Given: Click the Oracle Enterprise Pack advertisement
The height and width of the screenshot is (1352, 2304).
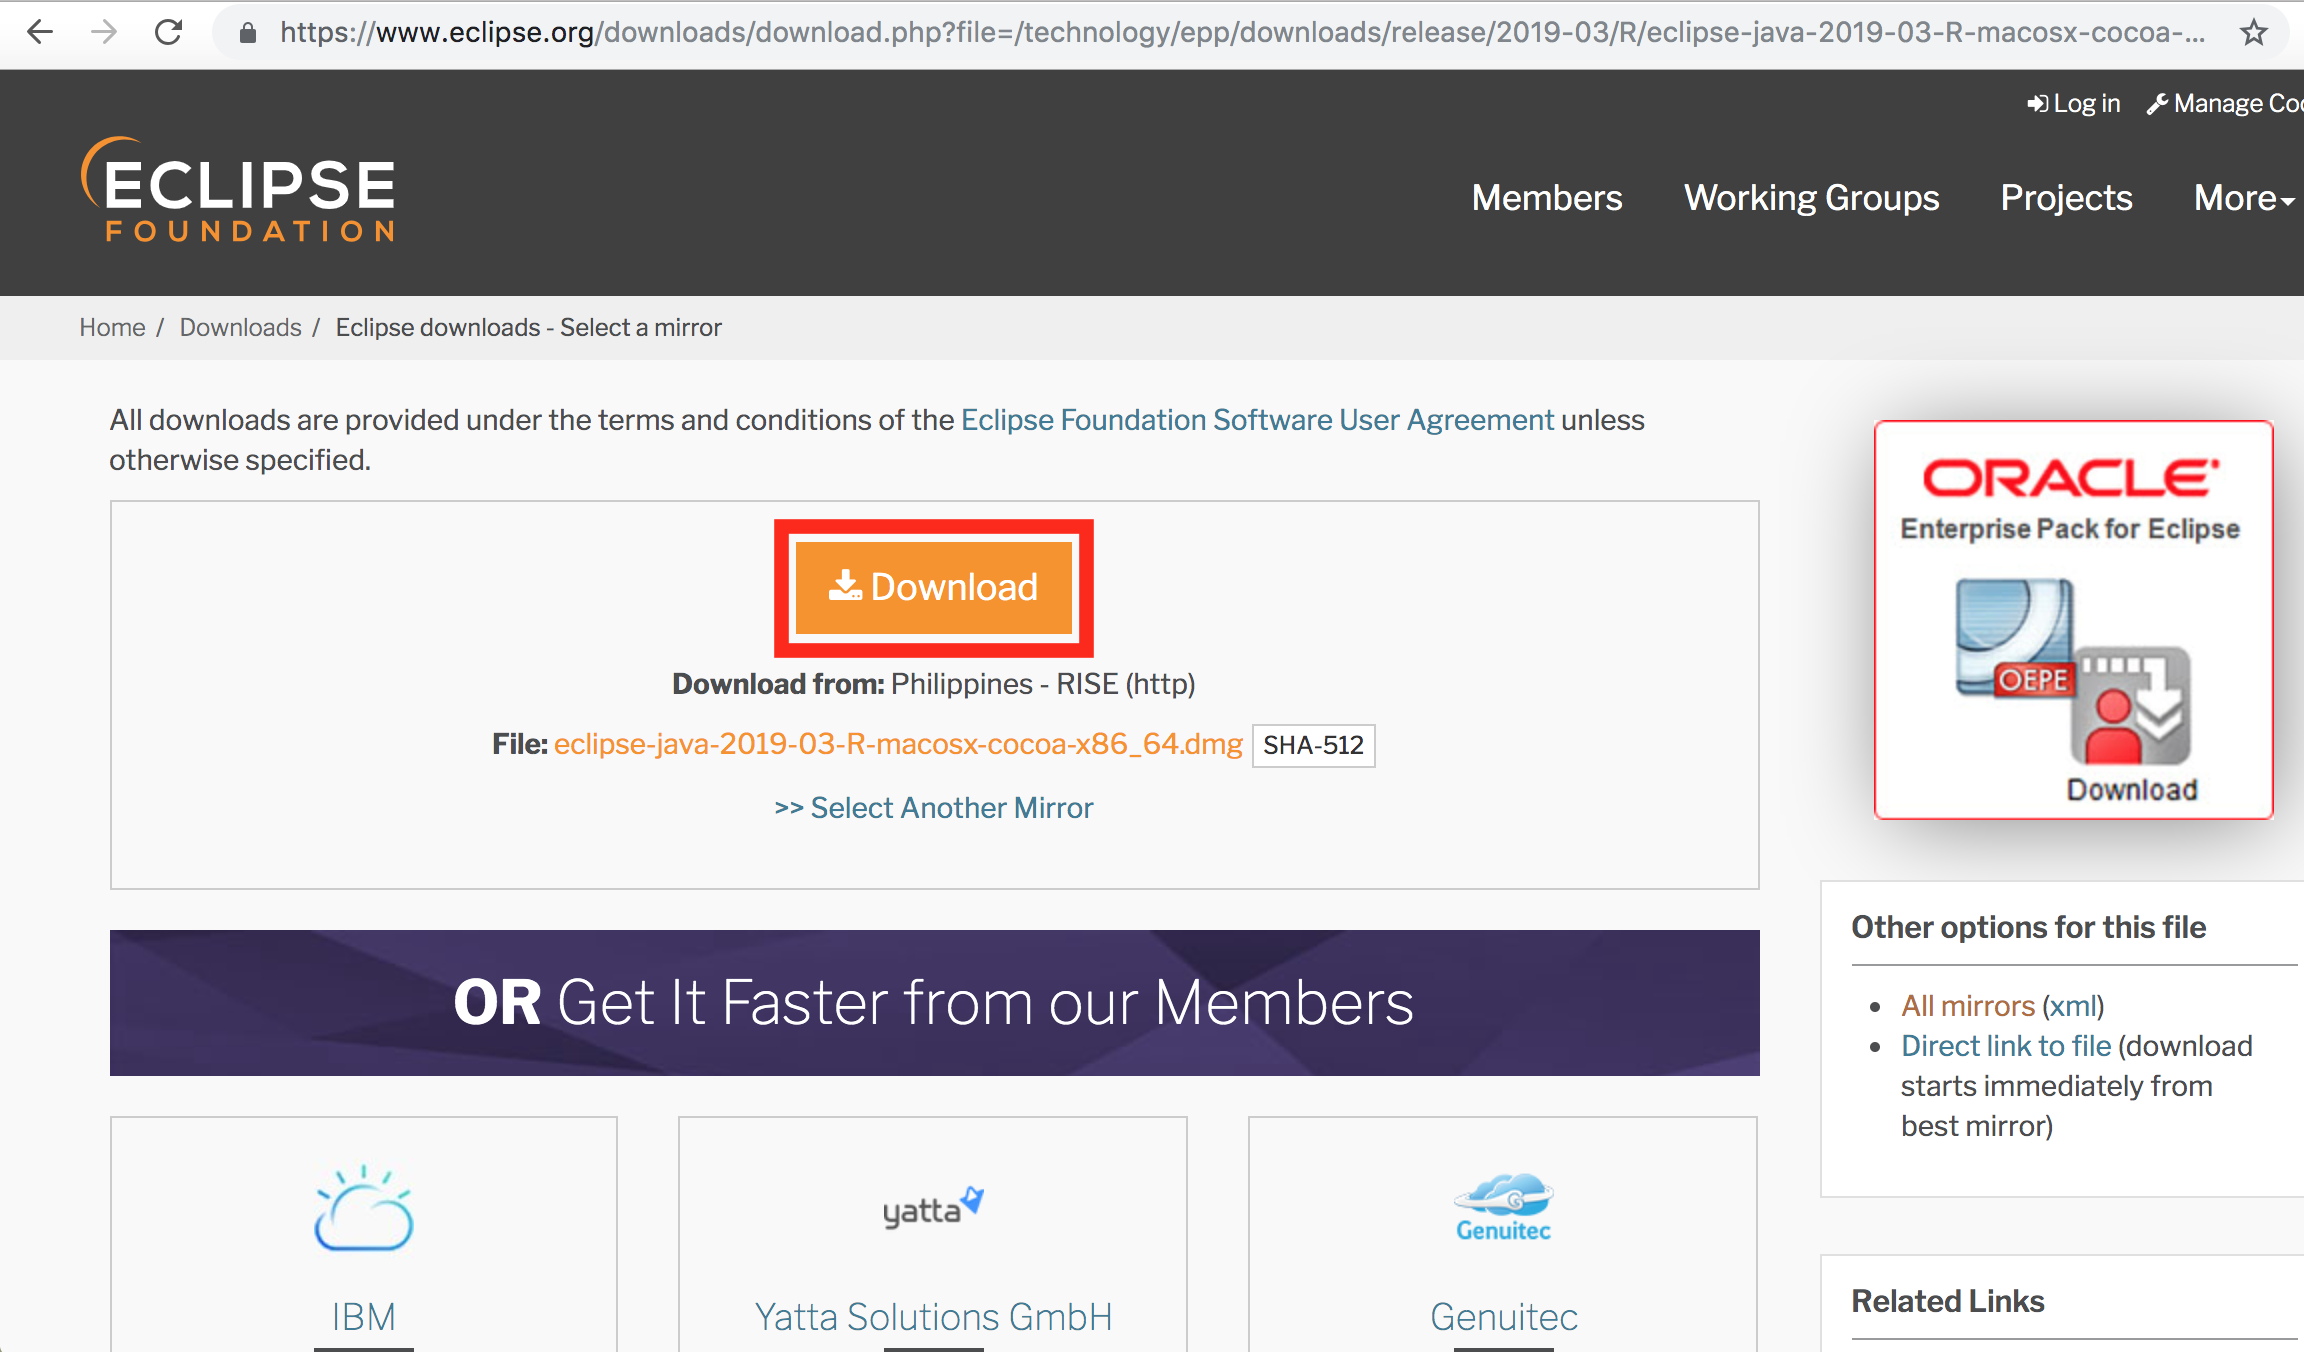Looking at the screenshot, I should pyautogui.click(x=2073, y=620).
